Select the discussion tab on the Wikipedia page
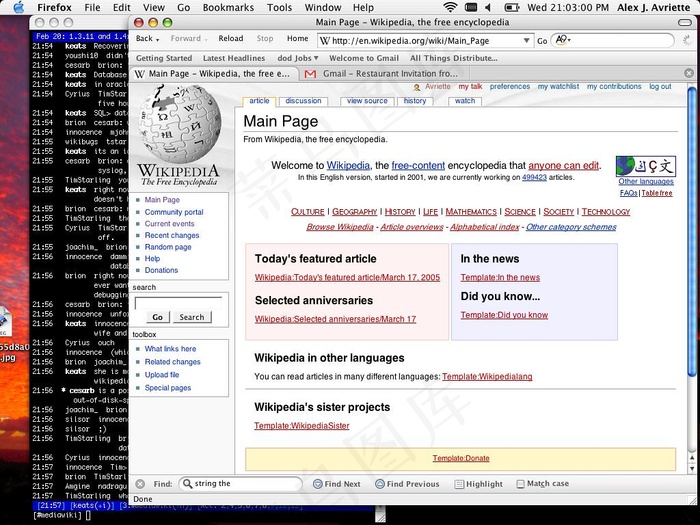Image resolution: width=700 pixels, height=525 pixels. coord(303,101)
